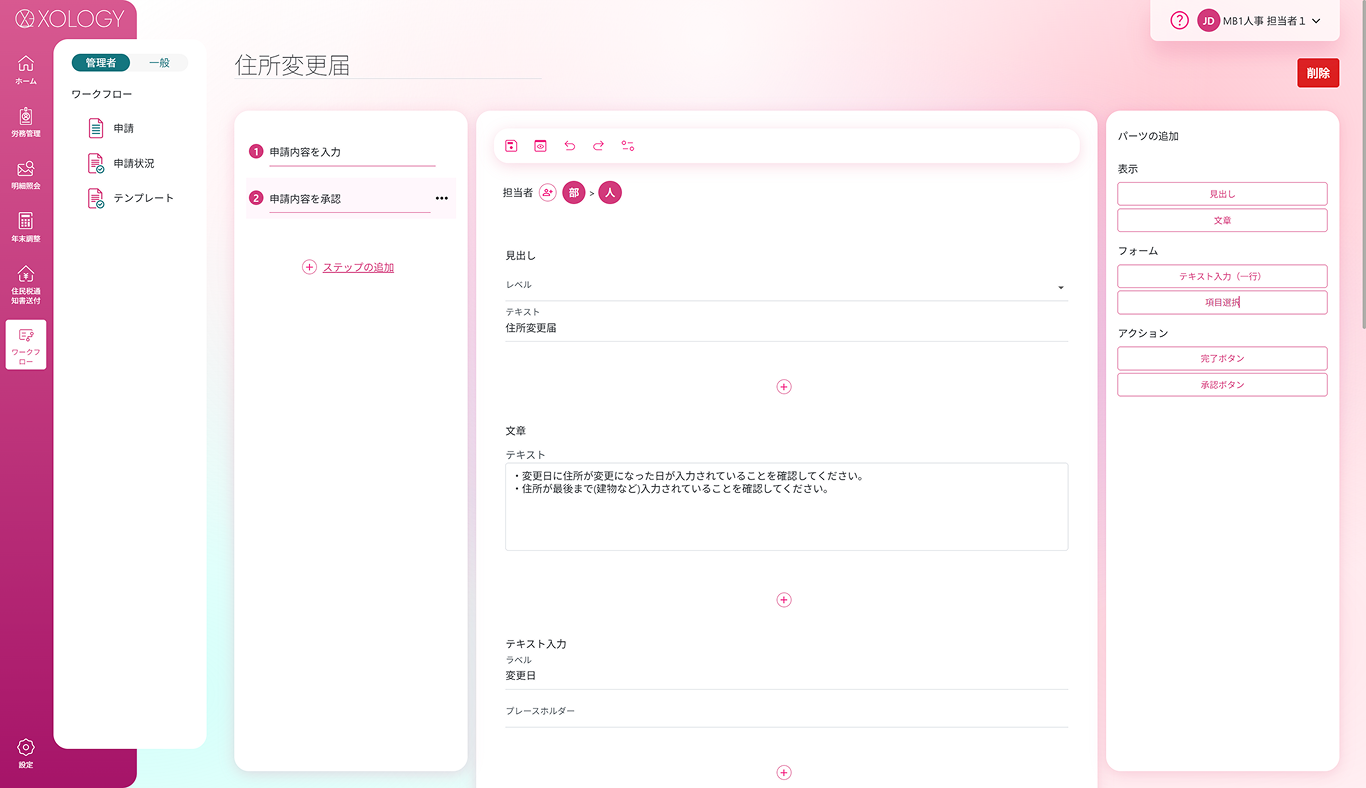The image size is (1366, 788).
Task: Click the save icon in editor toolbar
Action: pos(511,146)
